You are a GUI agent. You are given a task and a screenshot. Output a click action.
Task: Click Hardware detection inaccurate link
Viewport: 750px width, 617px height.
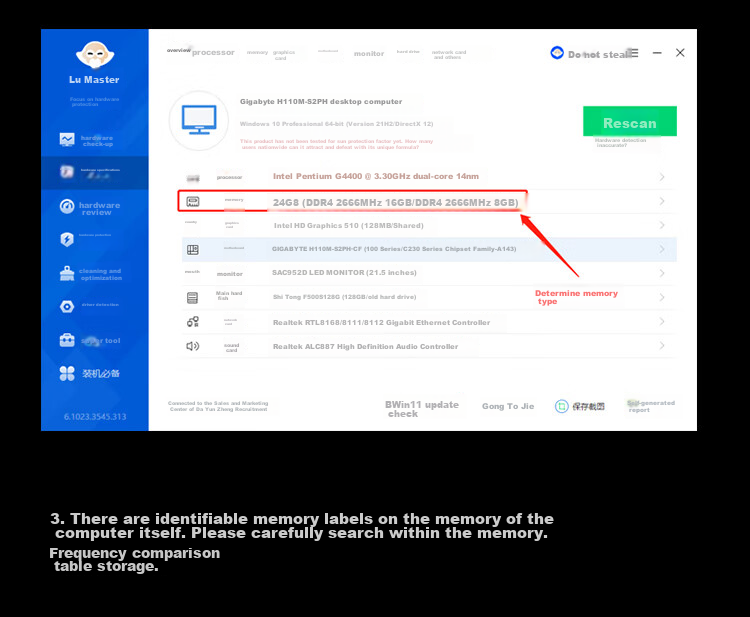point(620,143)
